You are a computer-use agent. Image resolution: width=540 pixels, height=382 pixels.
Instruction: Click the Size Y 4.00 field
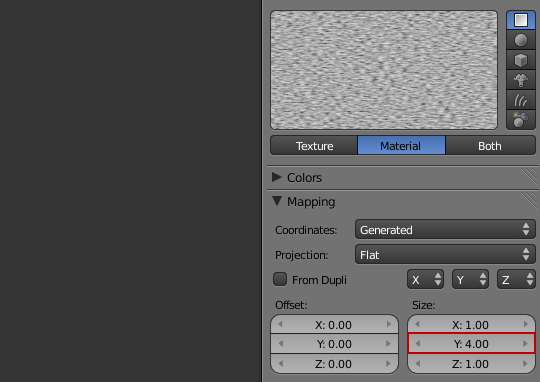pos(471,344)
